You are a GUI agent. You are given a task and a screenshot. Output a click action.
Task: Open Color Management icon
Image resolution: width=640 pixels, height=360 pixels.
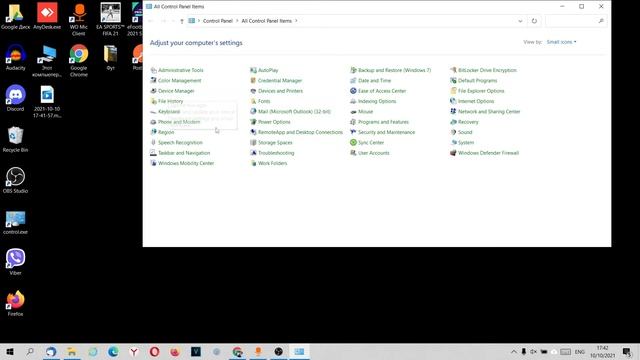153,80
